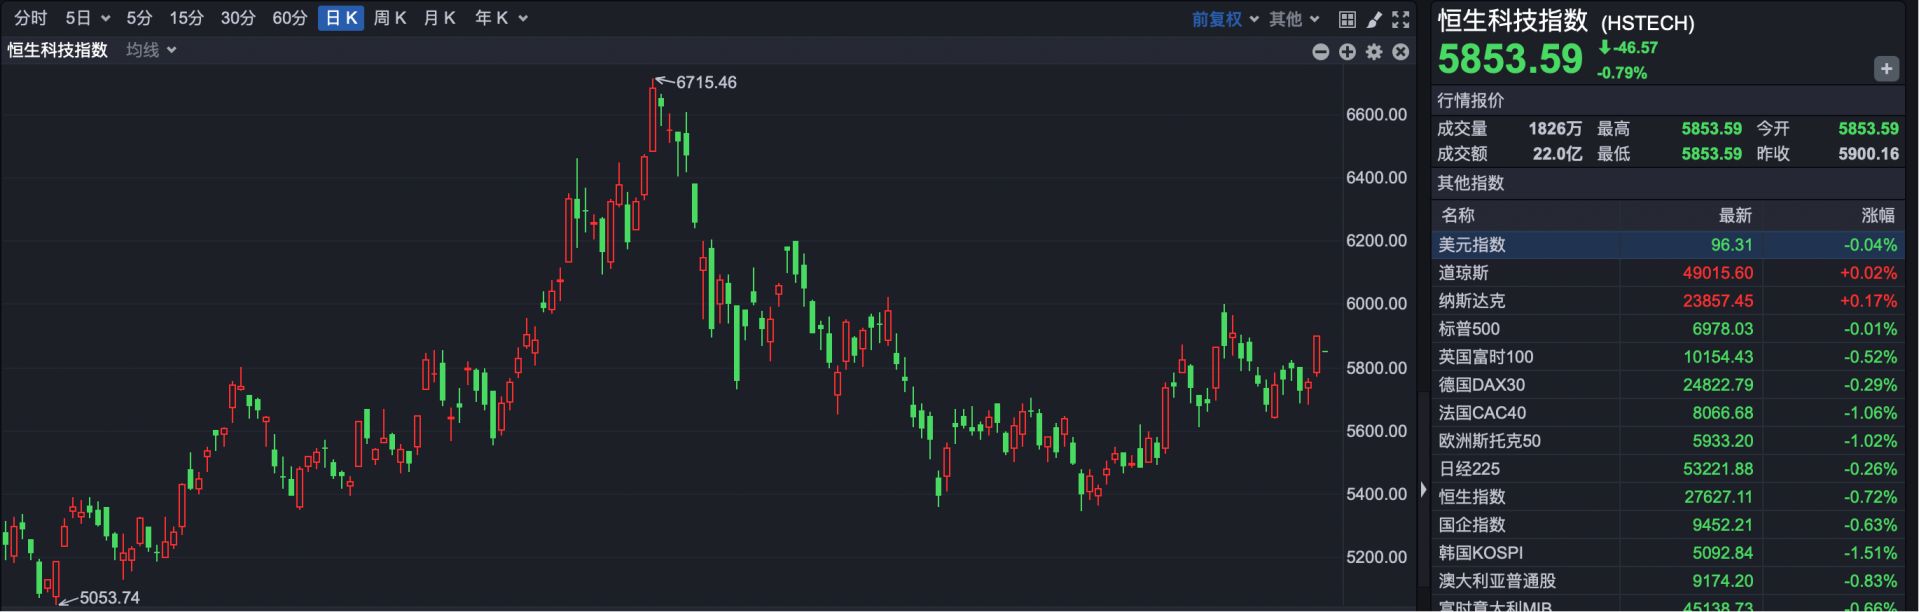Select the 60分 timeframe tab
1919x612 pixels.
pyautogui.click(x=289, y=18)
